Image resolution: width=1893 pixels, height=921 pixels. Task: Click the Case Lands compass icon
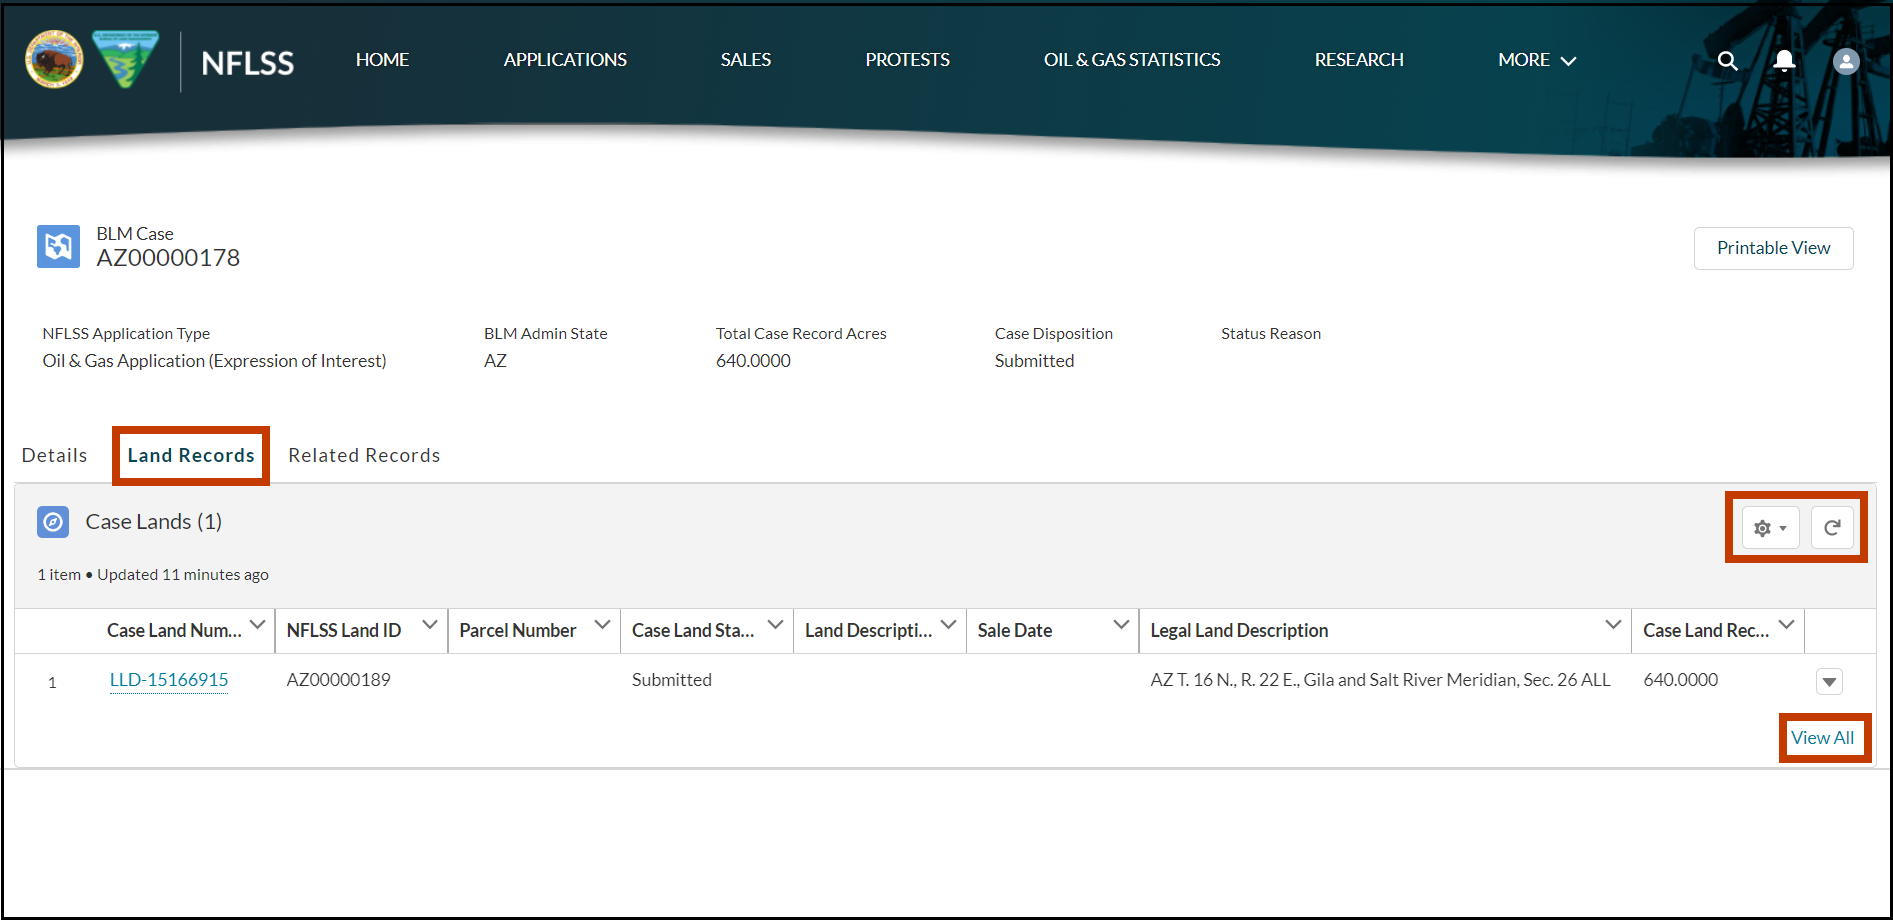click(x=52, y=521)
